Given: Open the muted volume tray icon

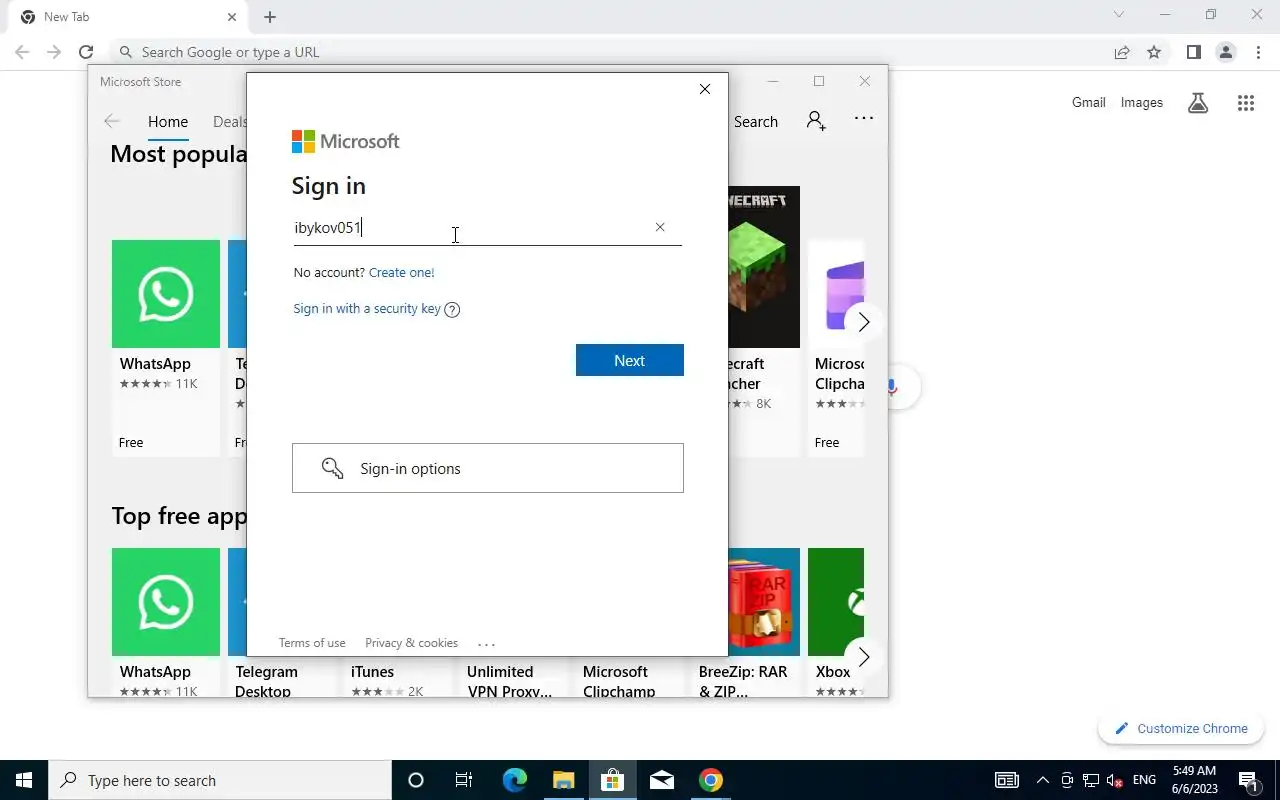Looking at the screenshot, I should (x=1115, y=780).
